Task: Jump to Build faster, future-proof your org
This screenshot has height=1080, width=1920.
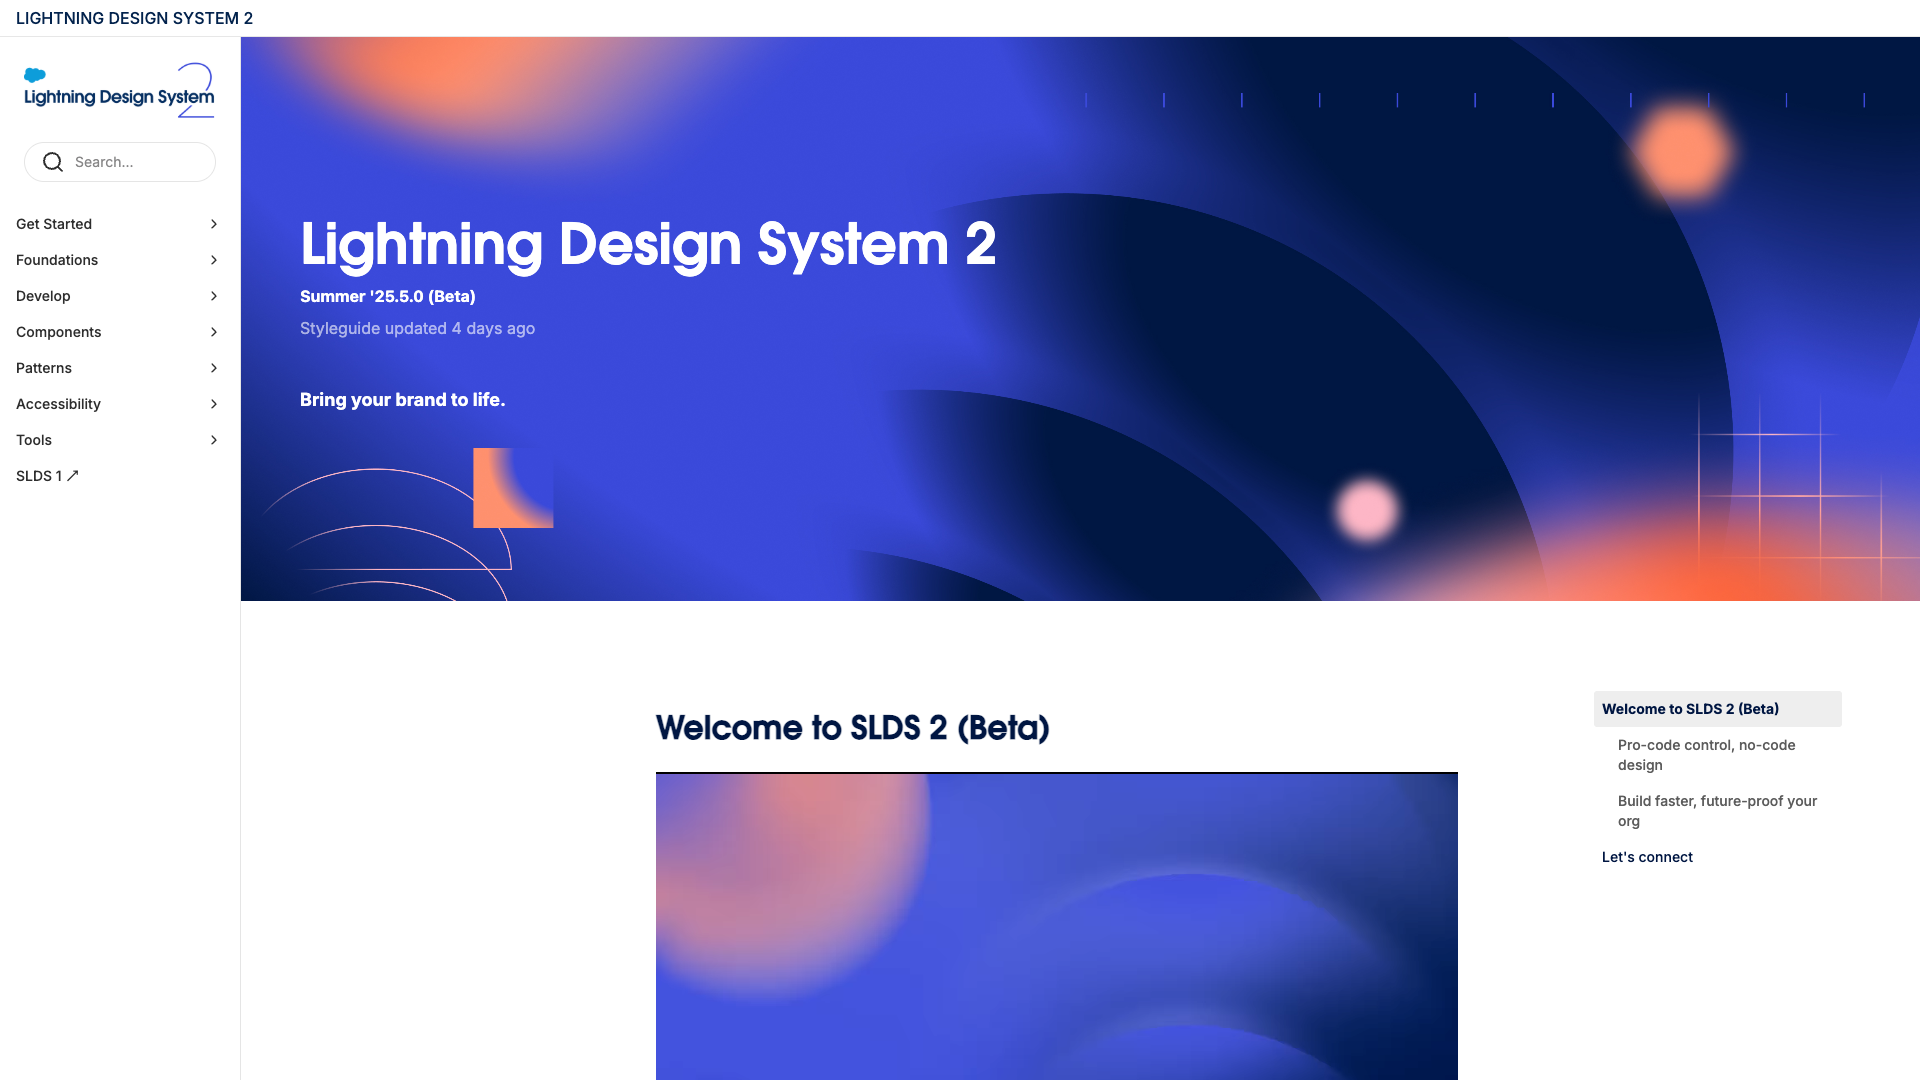Action: tap(1716, 811)
